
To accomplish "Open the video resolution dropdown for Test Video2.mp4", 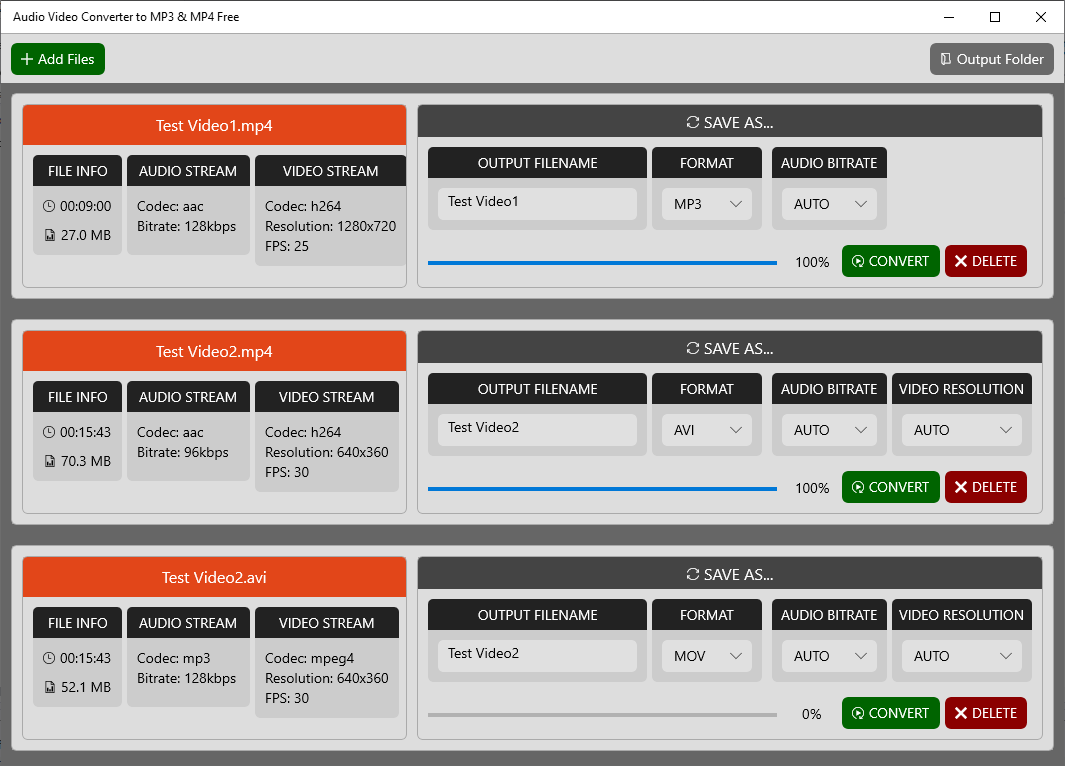I will click(x=962, y=430).
